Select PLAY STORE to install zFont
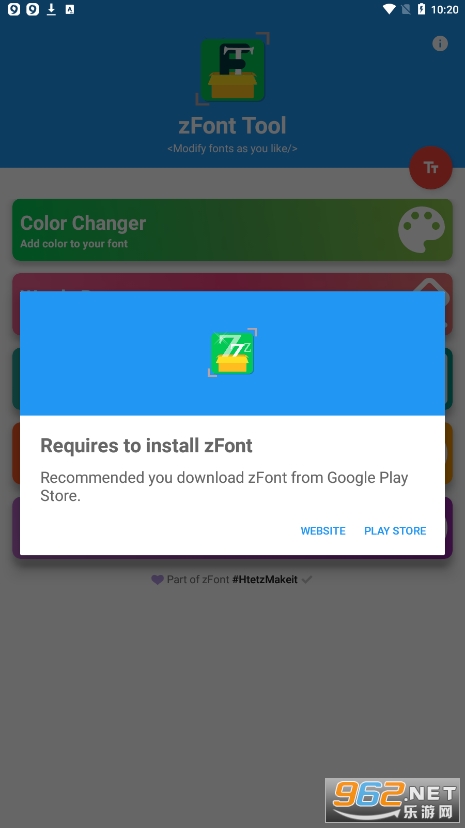 [395, 531]
